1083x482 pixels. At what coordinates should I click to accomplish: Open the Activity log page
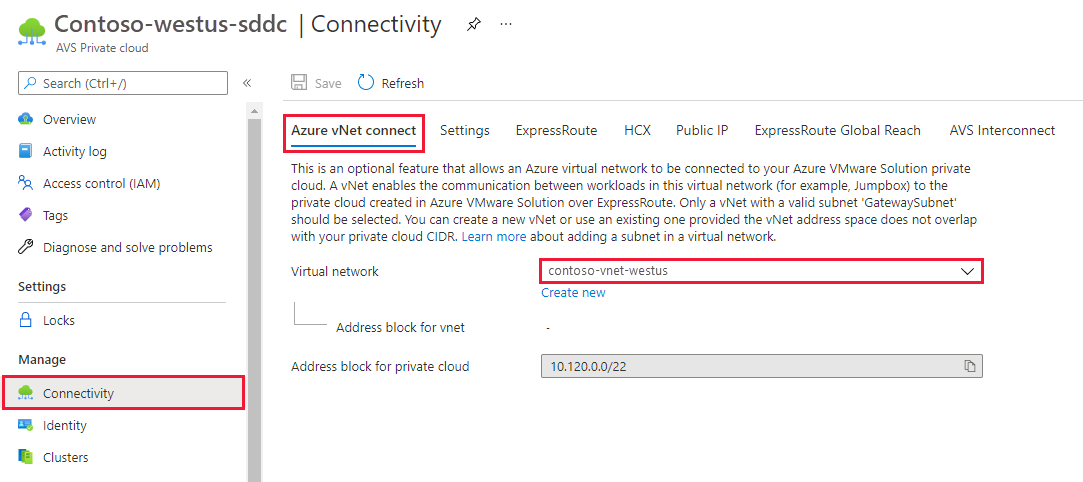tap(74, 151)
